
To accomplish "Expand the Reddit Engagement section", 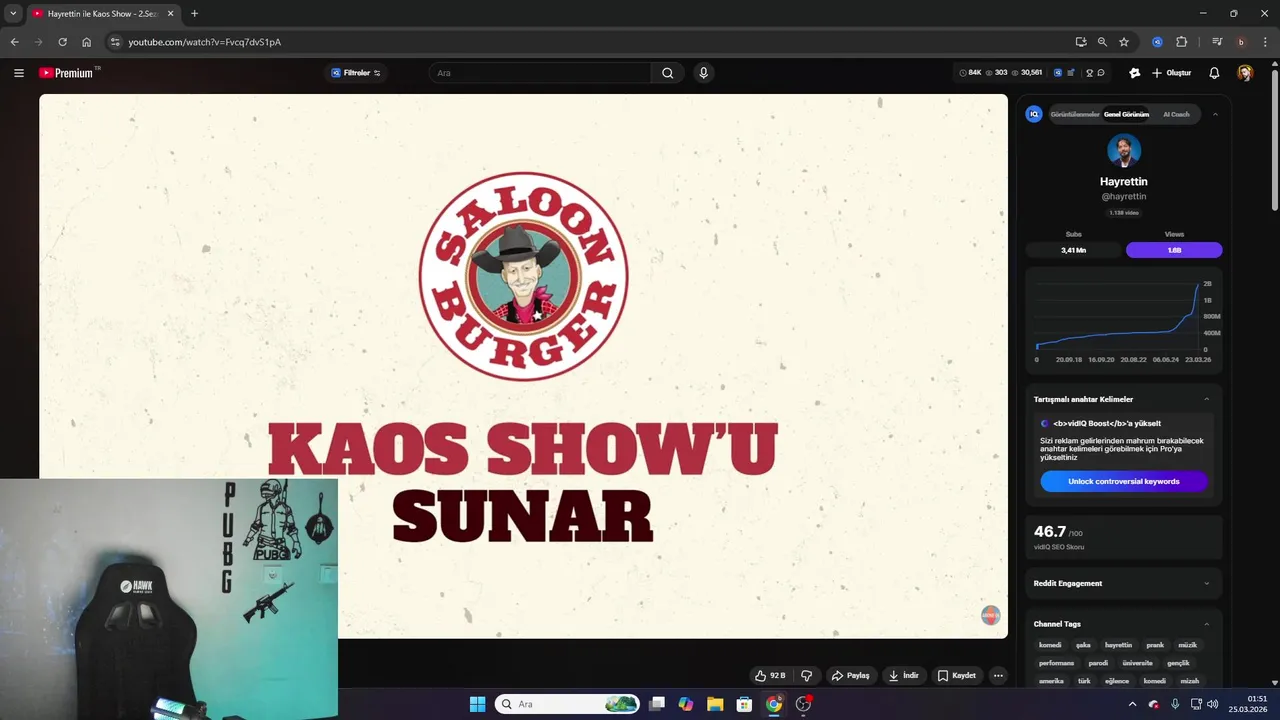I will point(1206,583).
